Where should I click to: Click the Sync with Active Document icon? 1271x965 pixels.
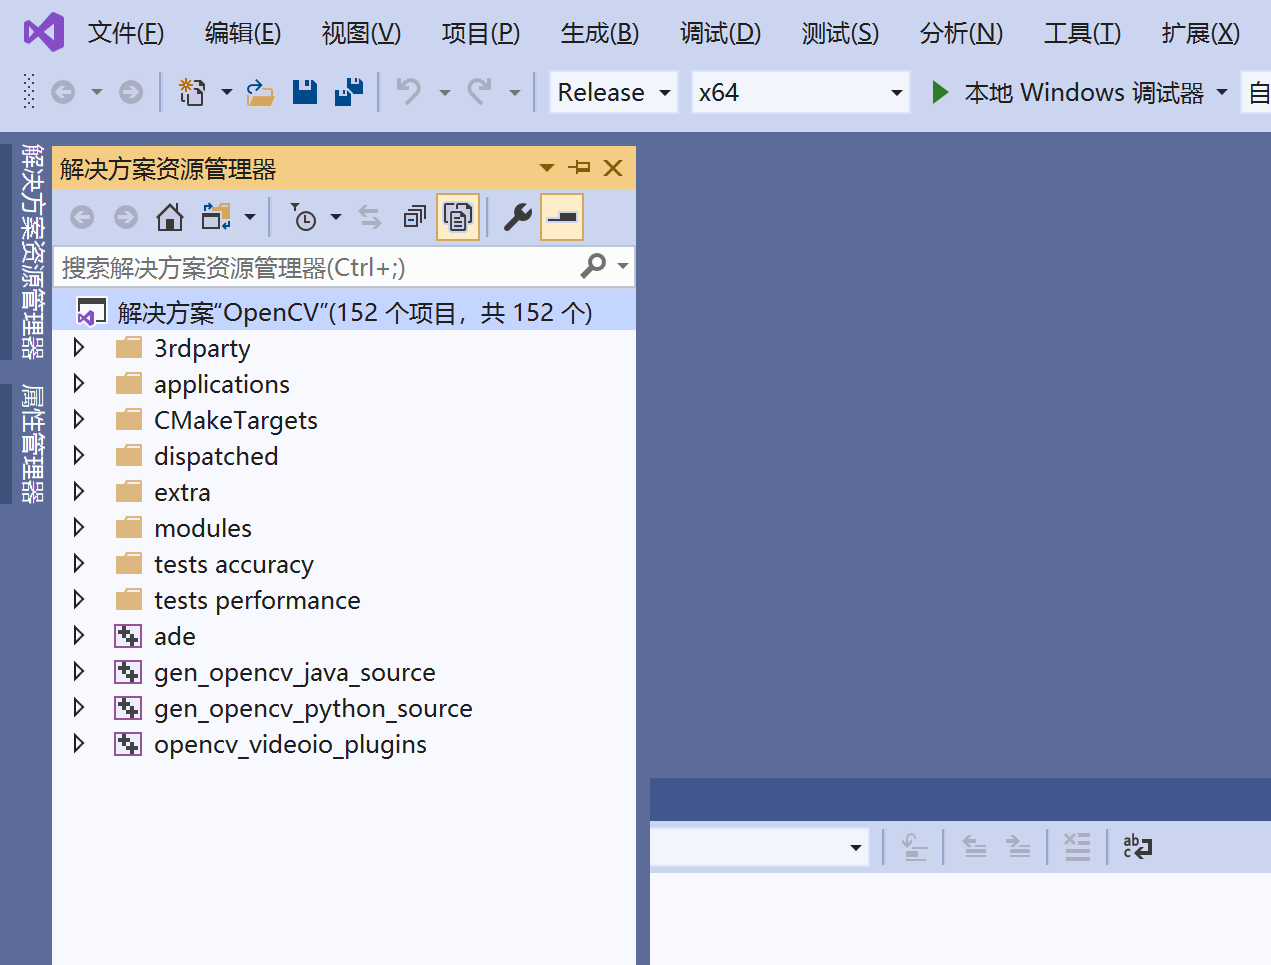coord(370,217)
